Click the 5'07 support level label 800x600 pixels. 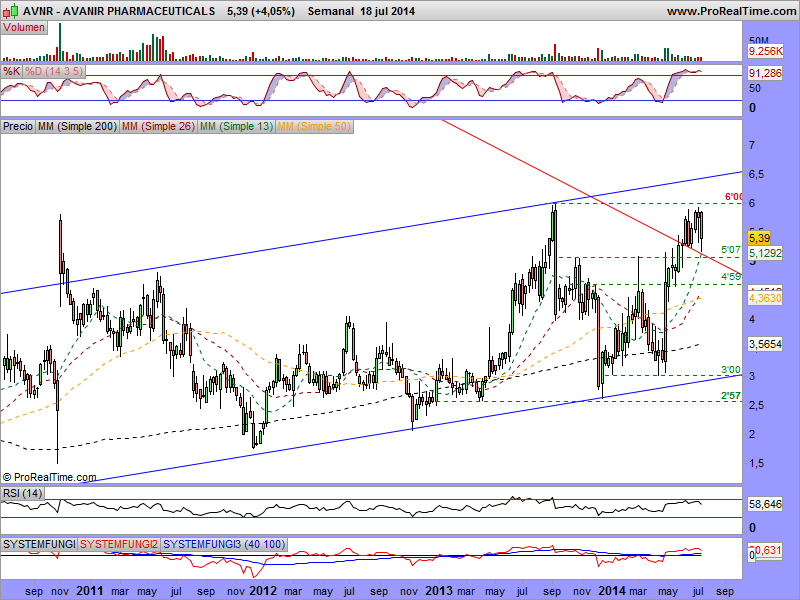pos(731,250)
